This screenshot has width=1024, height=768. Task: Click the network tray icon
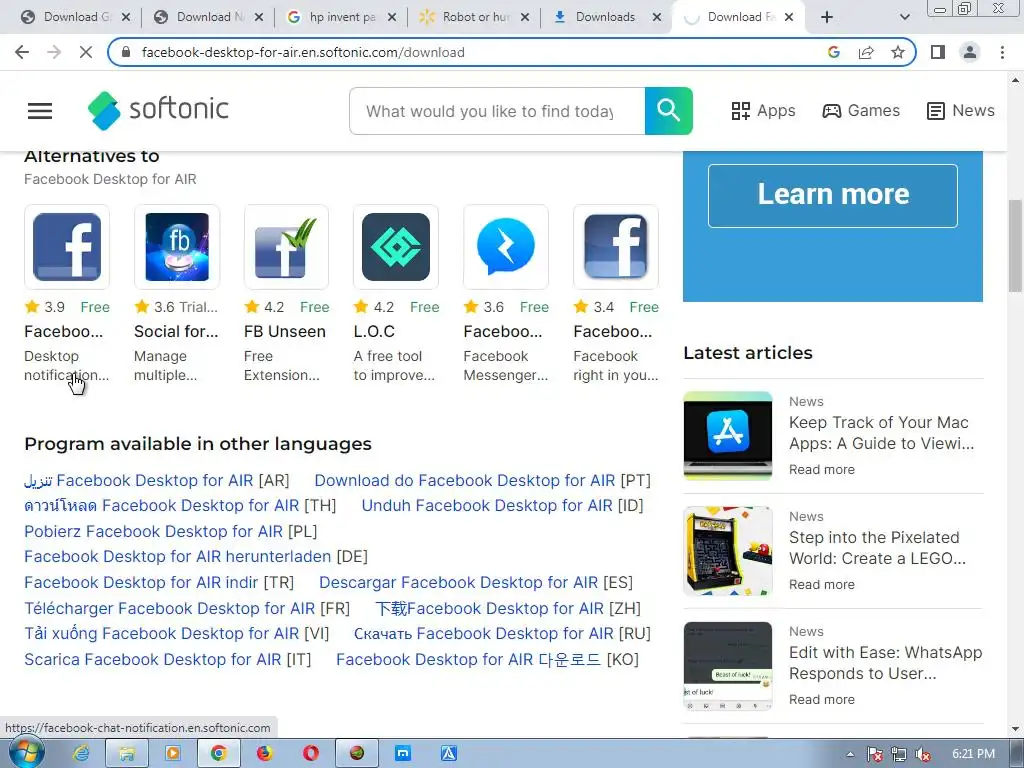(899, 754)
